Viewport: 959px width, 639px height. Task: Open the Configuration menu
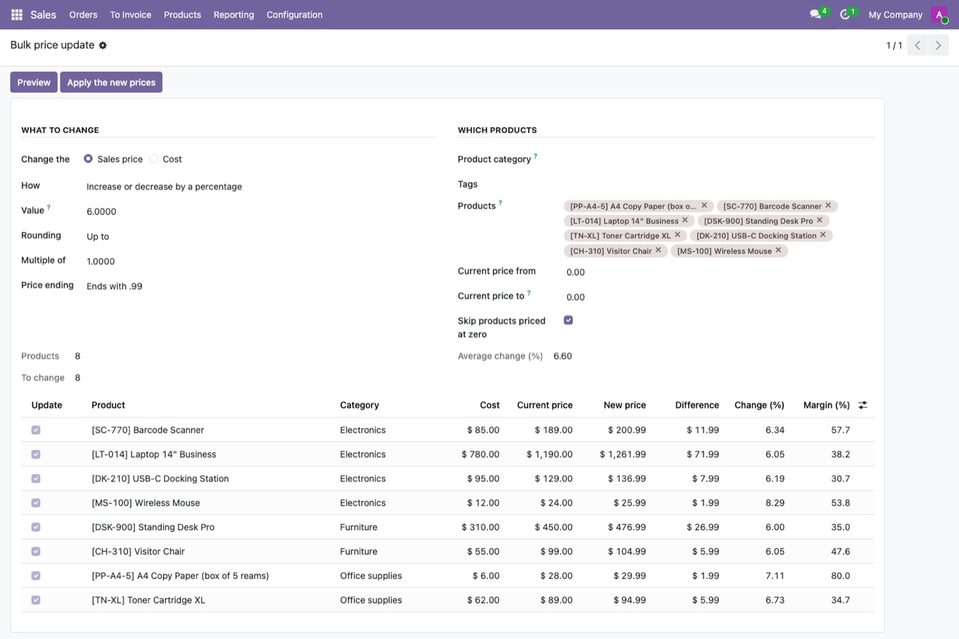point(294,15)
